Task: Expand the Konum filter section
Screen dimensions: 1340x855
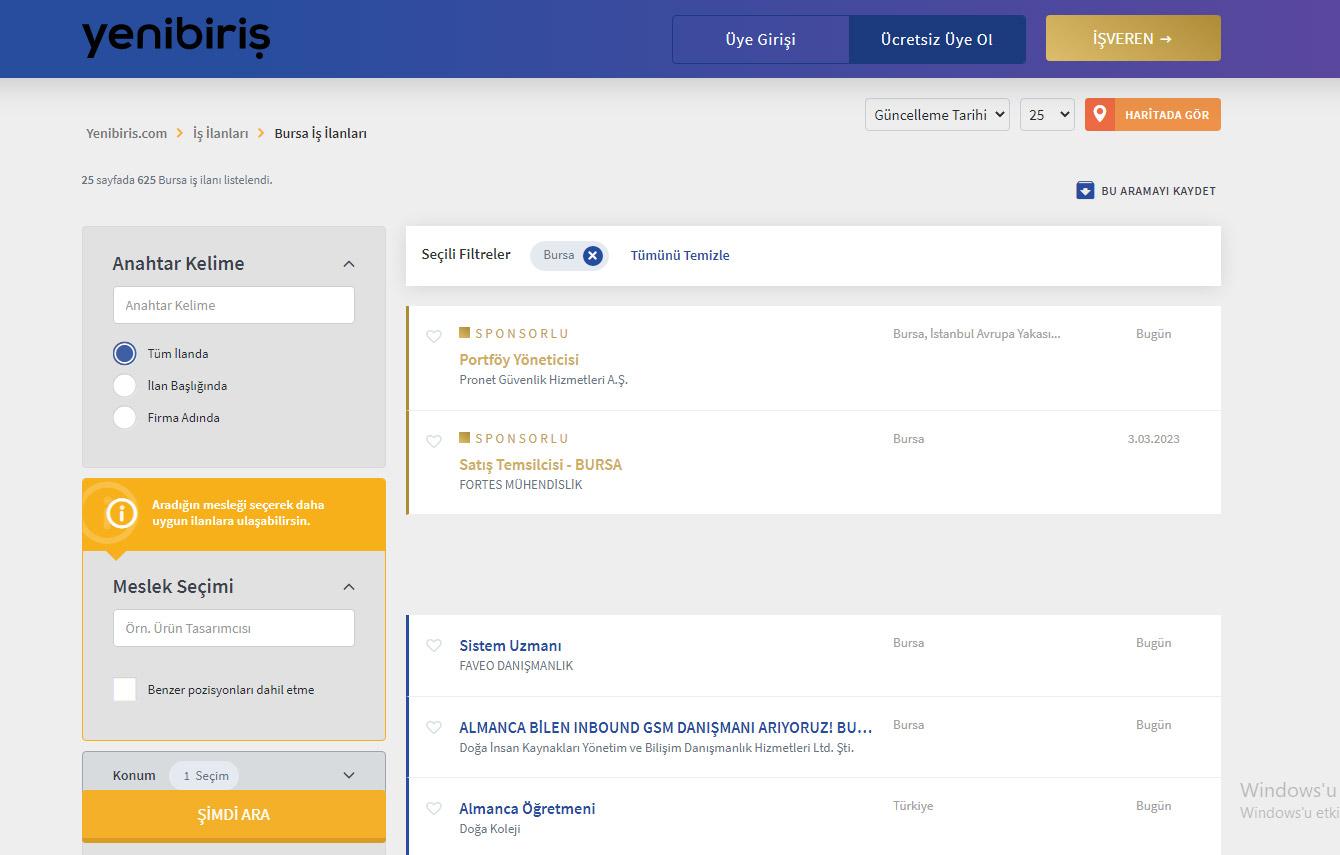Action: point(349,775)
